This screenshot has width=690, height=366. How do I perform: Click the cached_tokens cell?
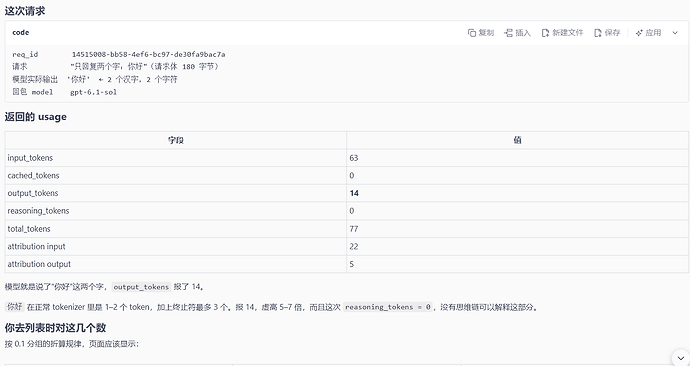click(x=176, y=176)
